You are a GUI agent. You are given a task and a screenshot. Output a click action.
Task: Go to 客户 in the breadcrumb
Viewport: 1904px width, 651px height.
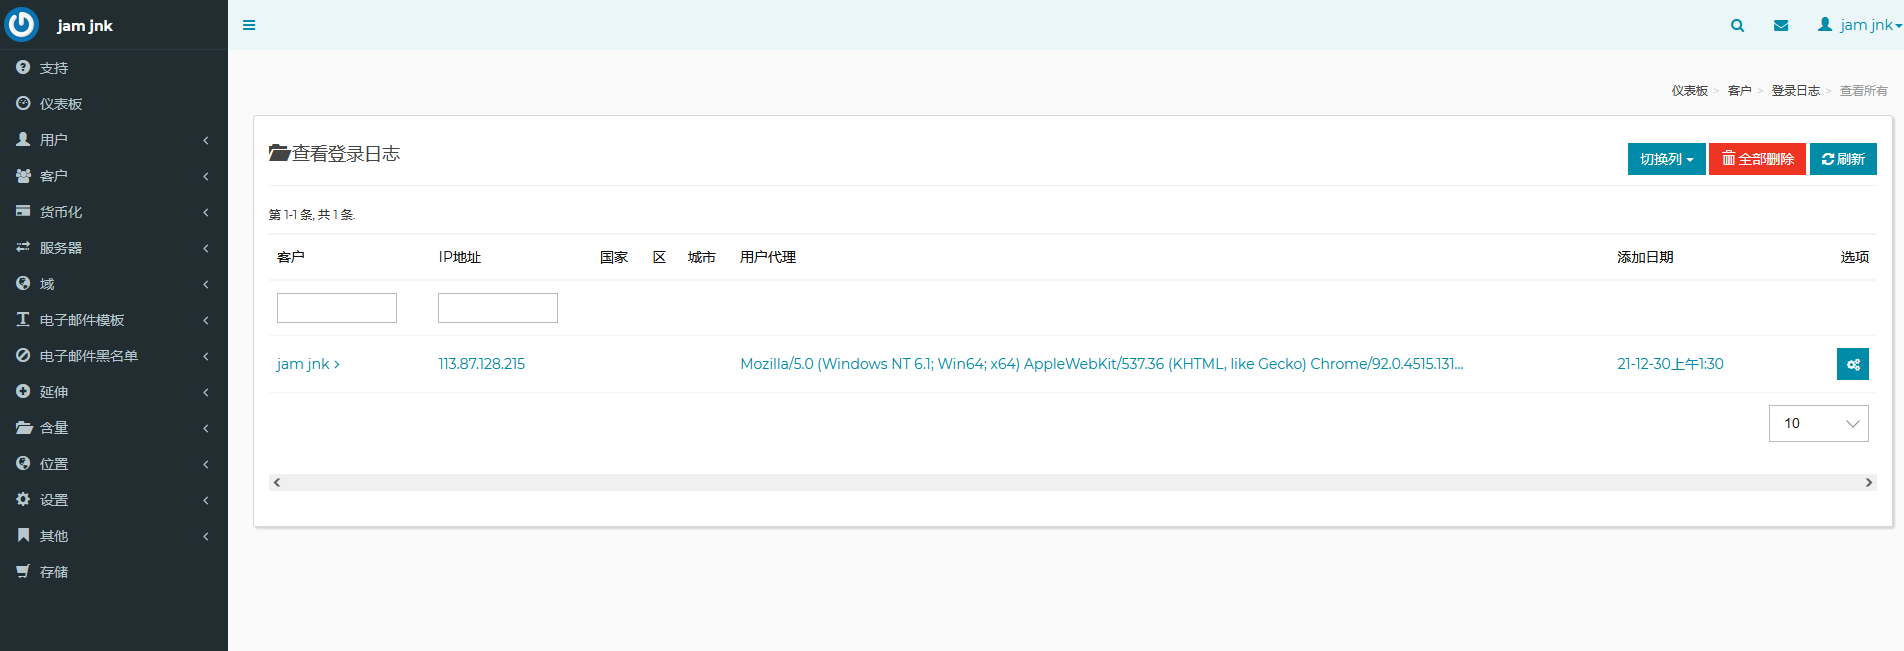[x=1740, y=91]
